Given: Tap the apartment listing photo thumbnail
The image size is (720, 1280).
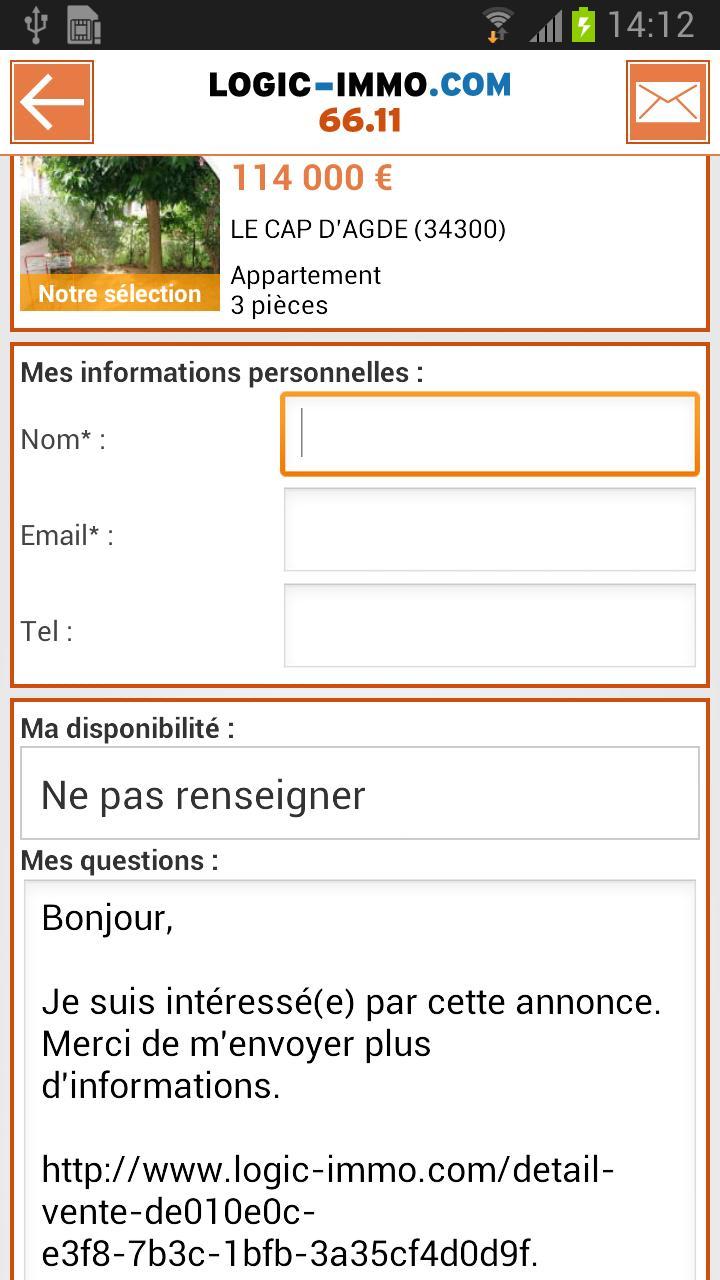Looking at the screenshot, I should tap(120, 233).
